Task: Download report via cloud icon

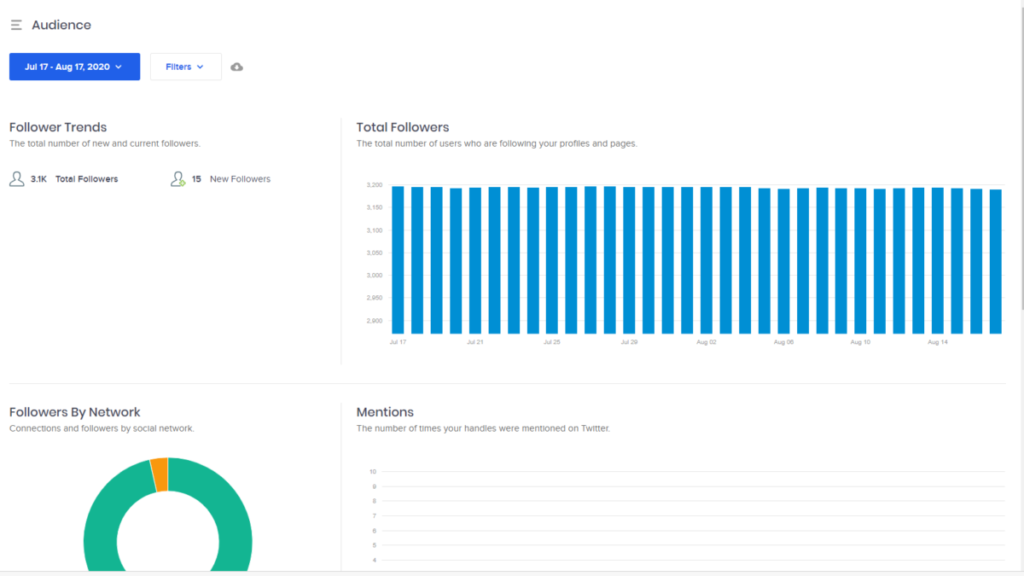Action: point(237,67)
